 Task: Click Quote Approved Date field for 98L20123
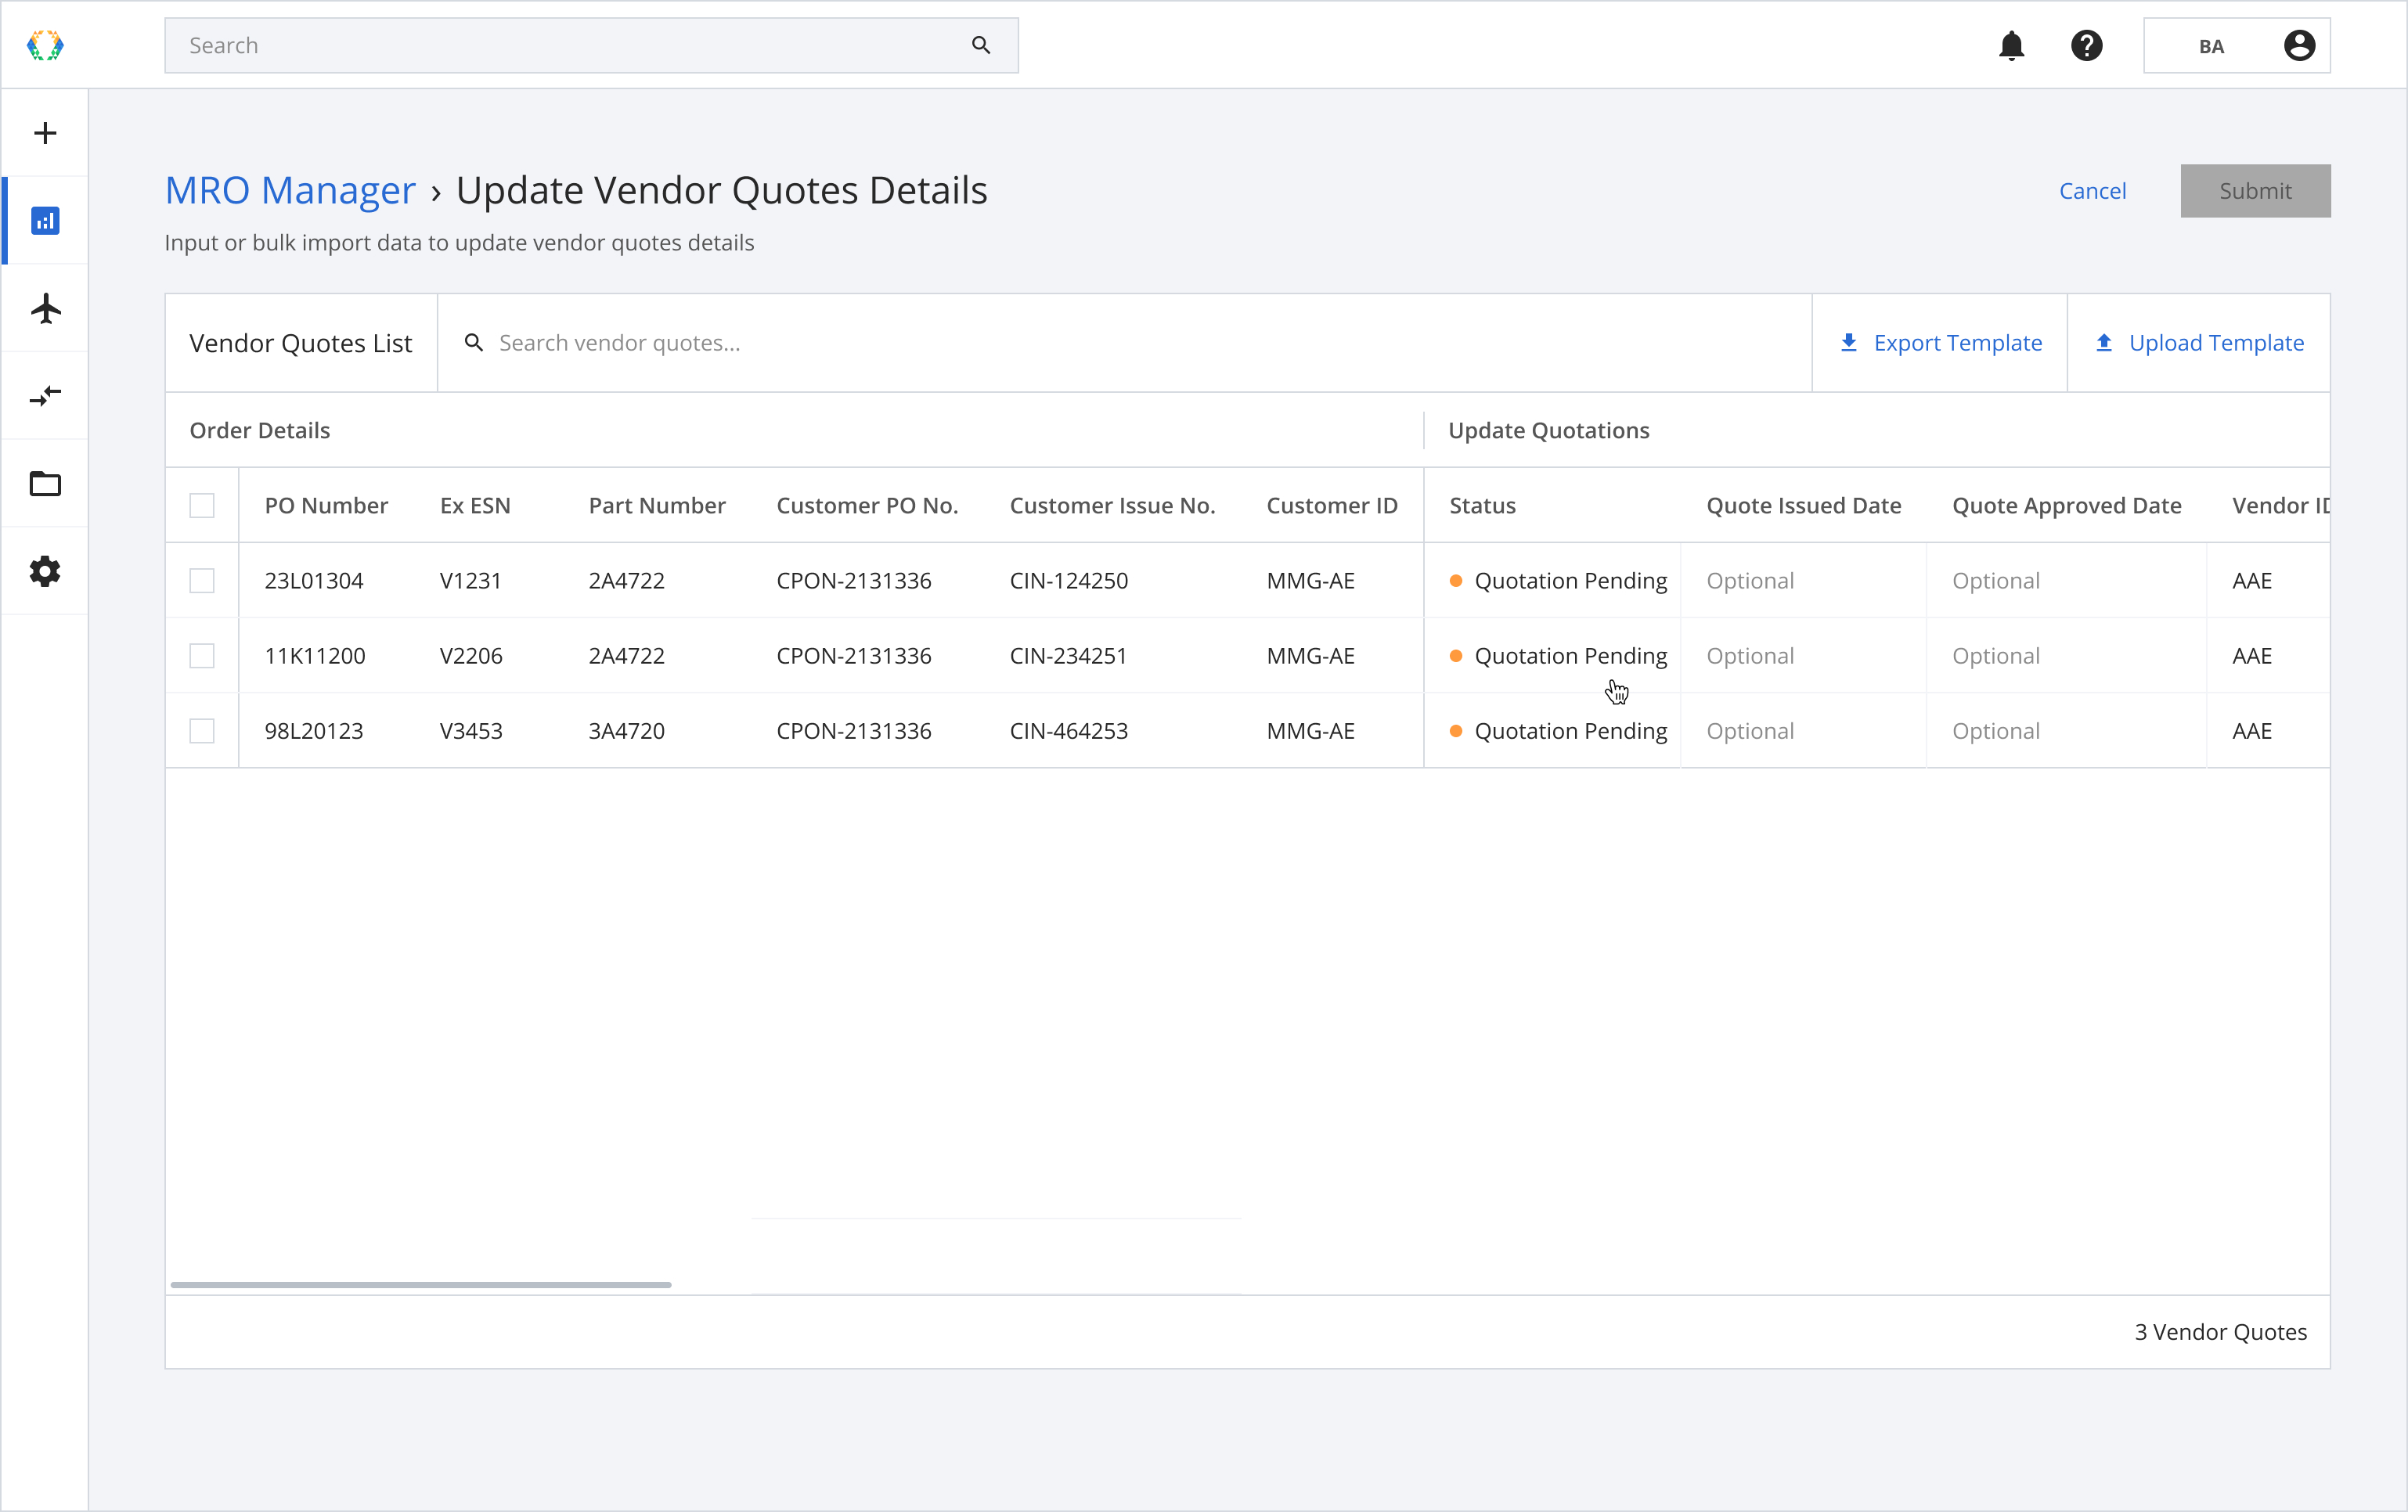(x=2066, y=731)
